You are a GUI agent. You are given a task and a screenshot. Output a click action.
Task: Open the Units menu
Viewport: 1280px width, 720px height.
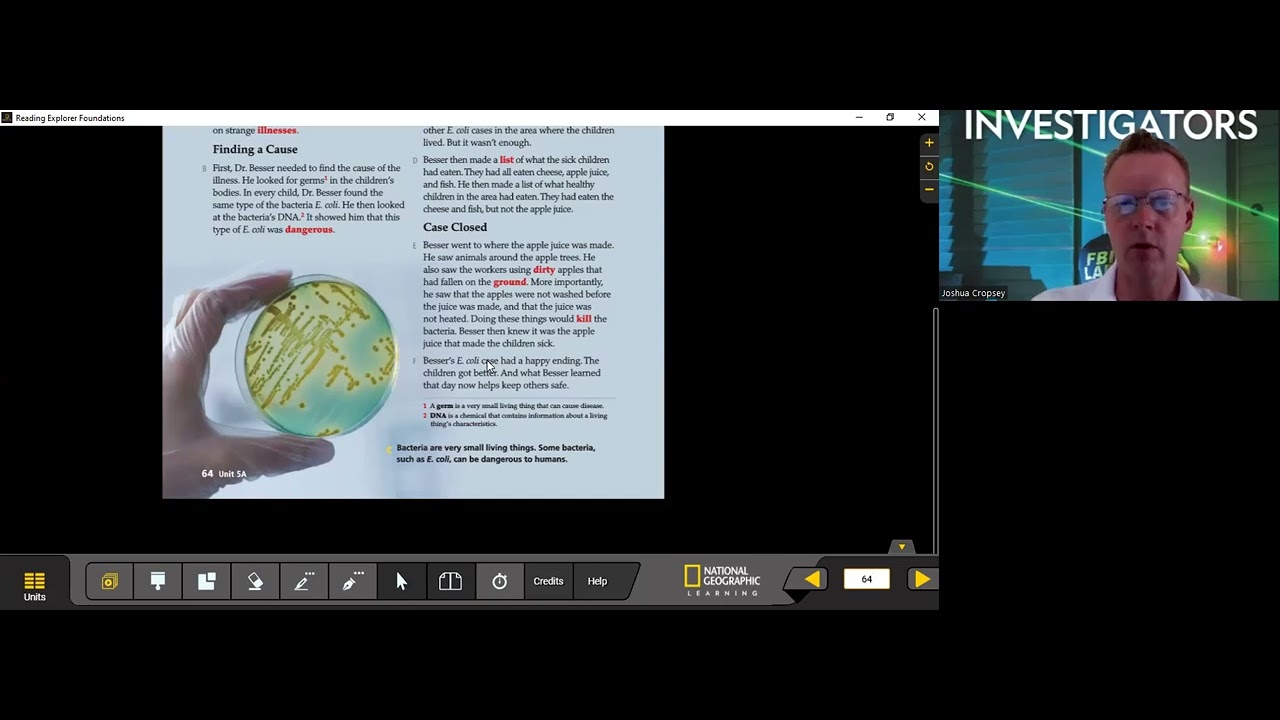[x=35, y=586]
